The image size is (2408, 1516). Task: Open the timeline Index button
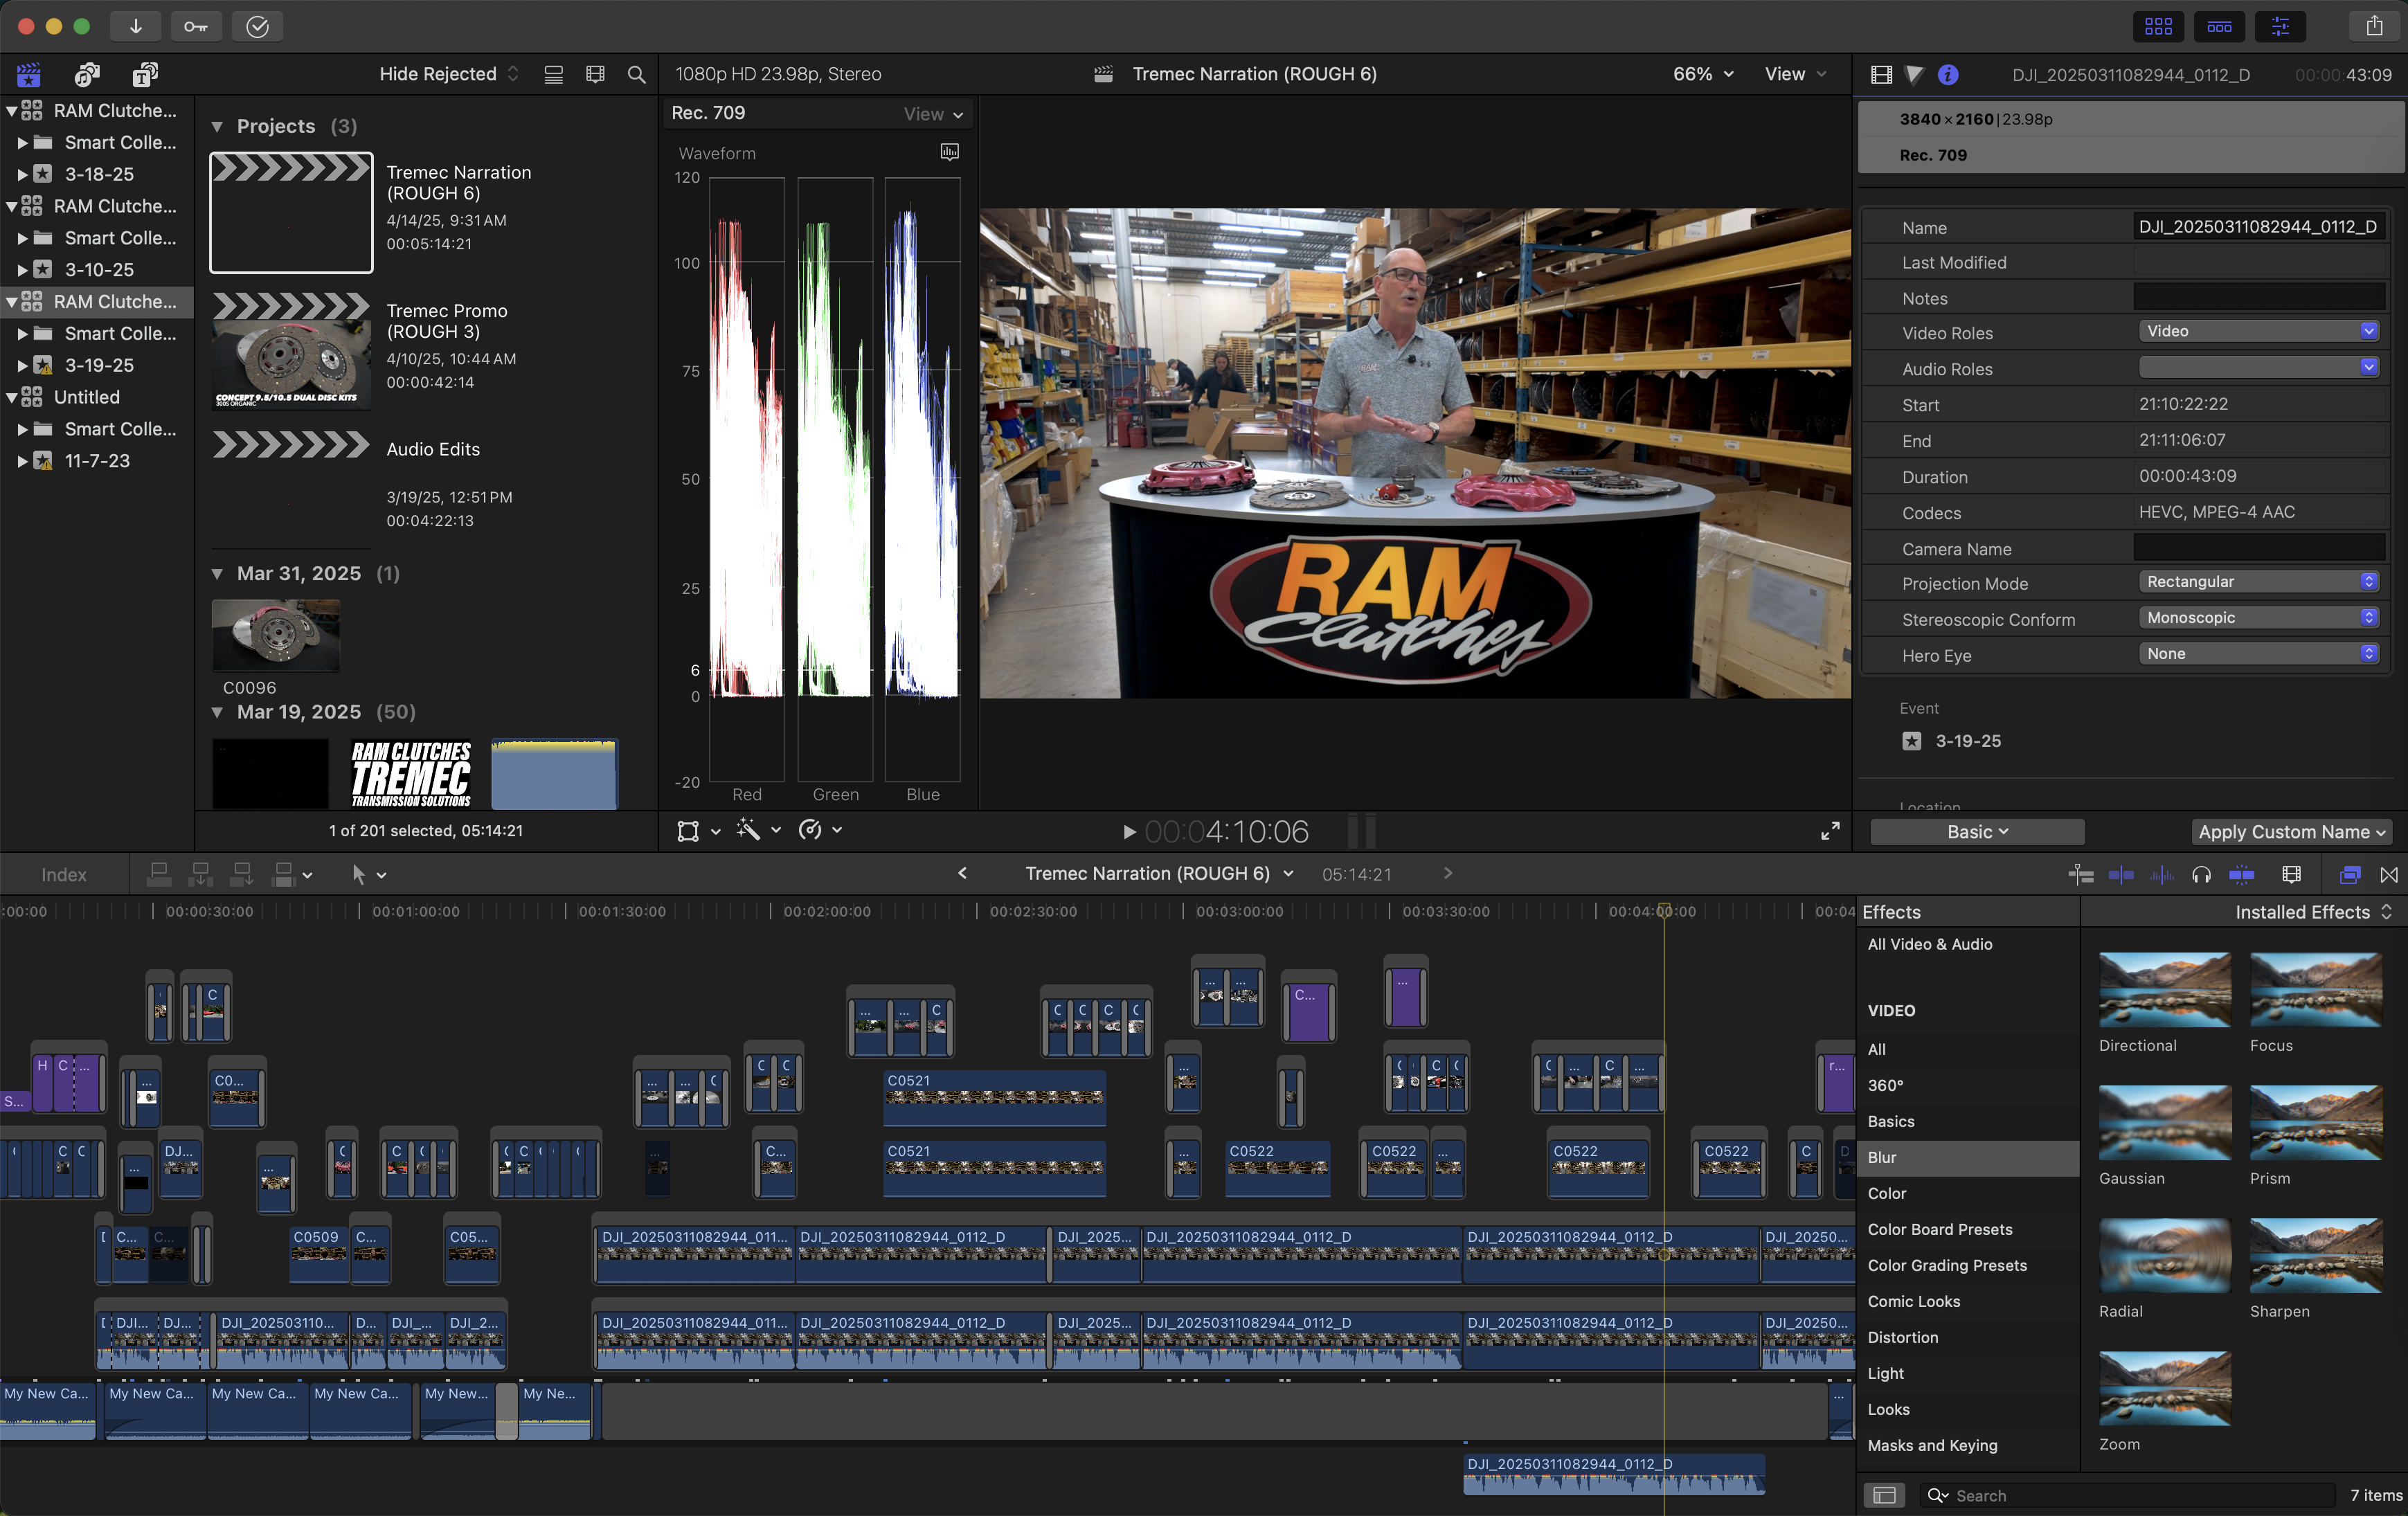click(x=64, y=875)
